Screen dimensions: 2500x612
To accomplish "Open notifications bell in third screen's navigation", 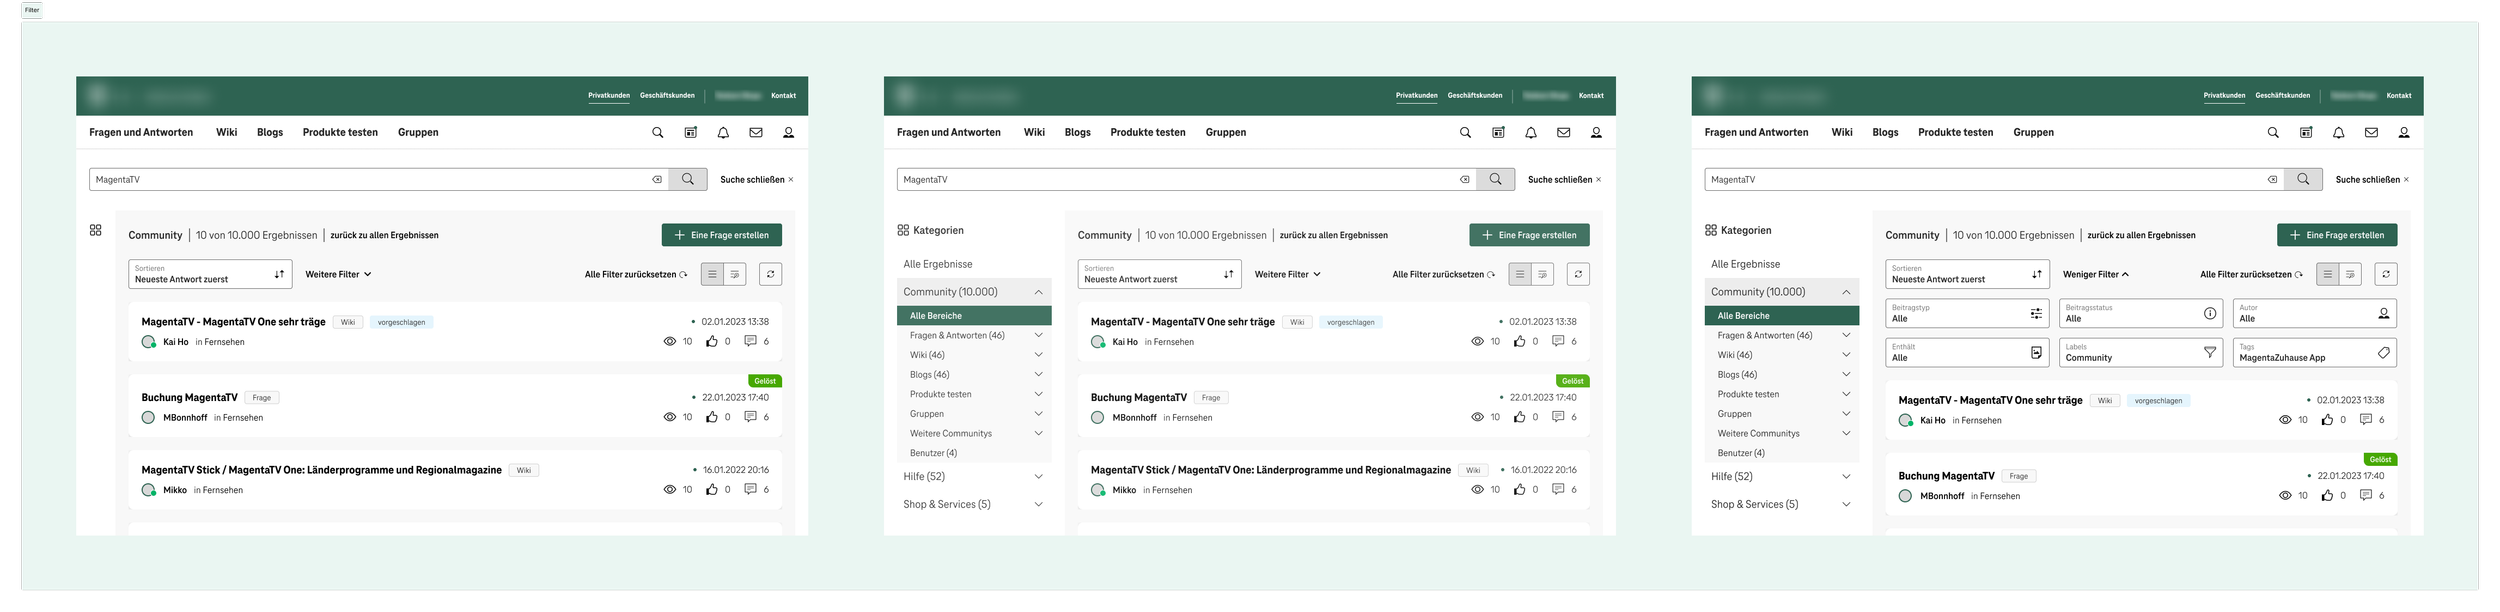I will click(x=2339, y=132).
